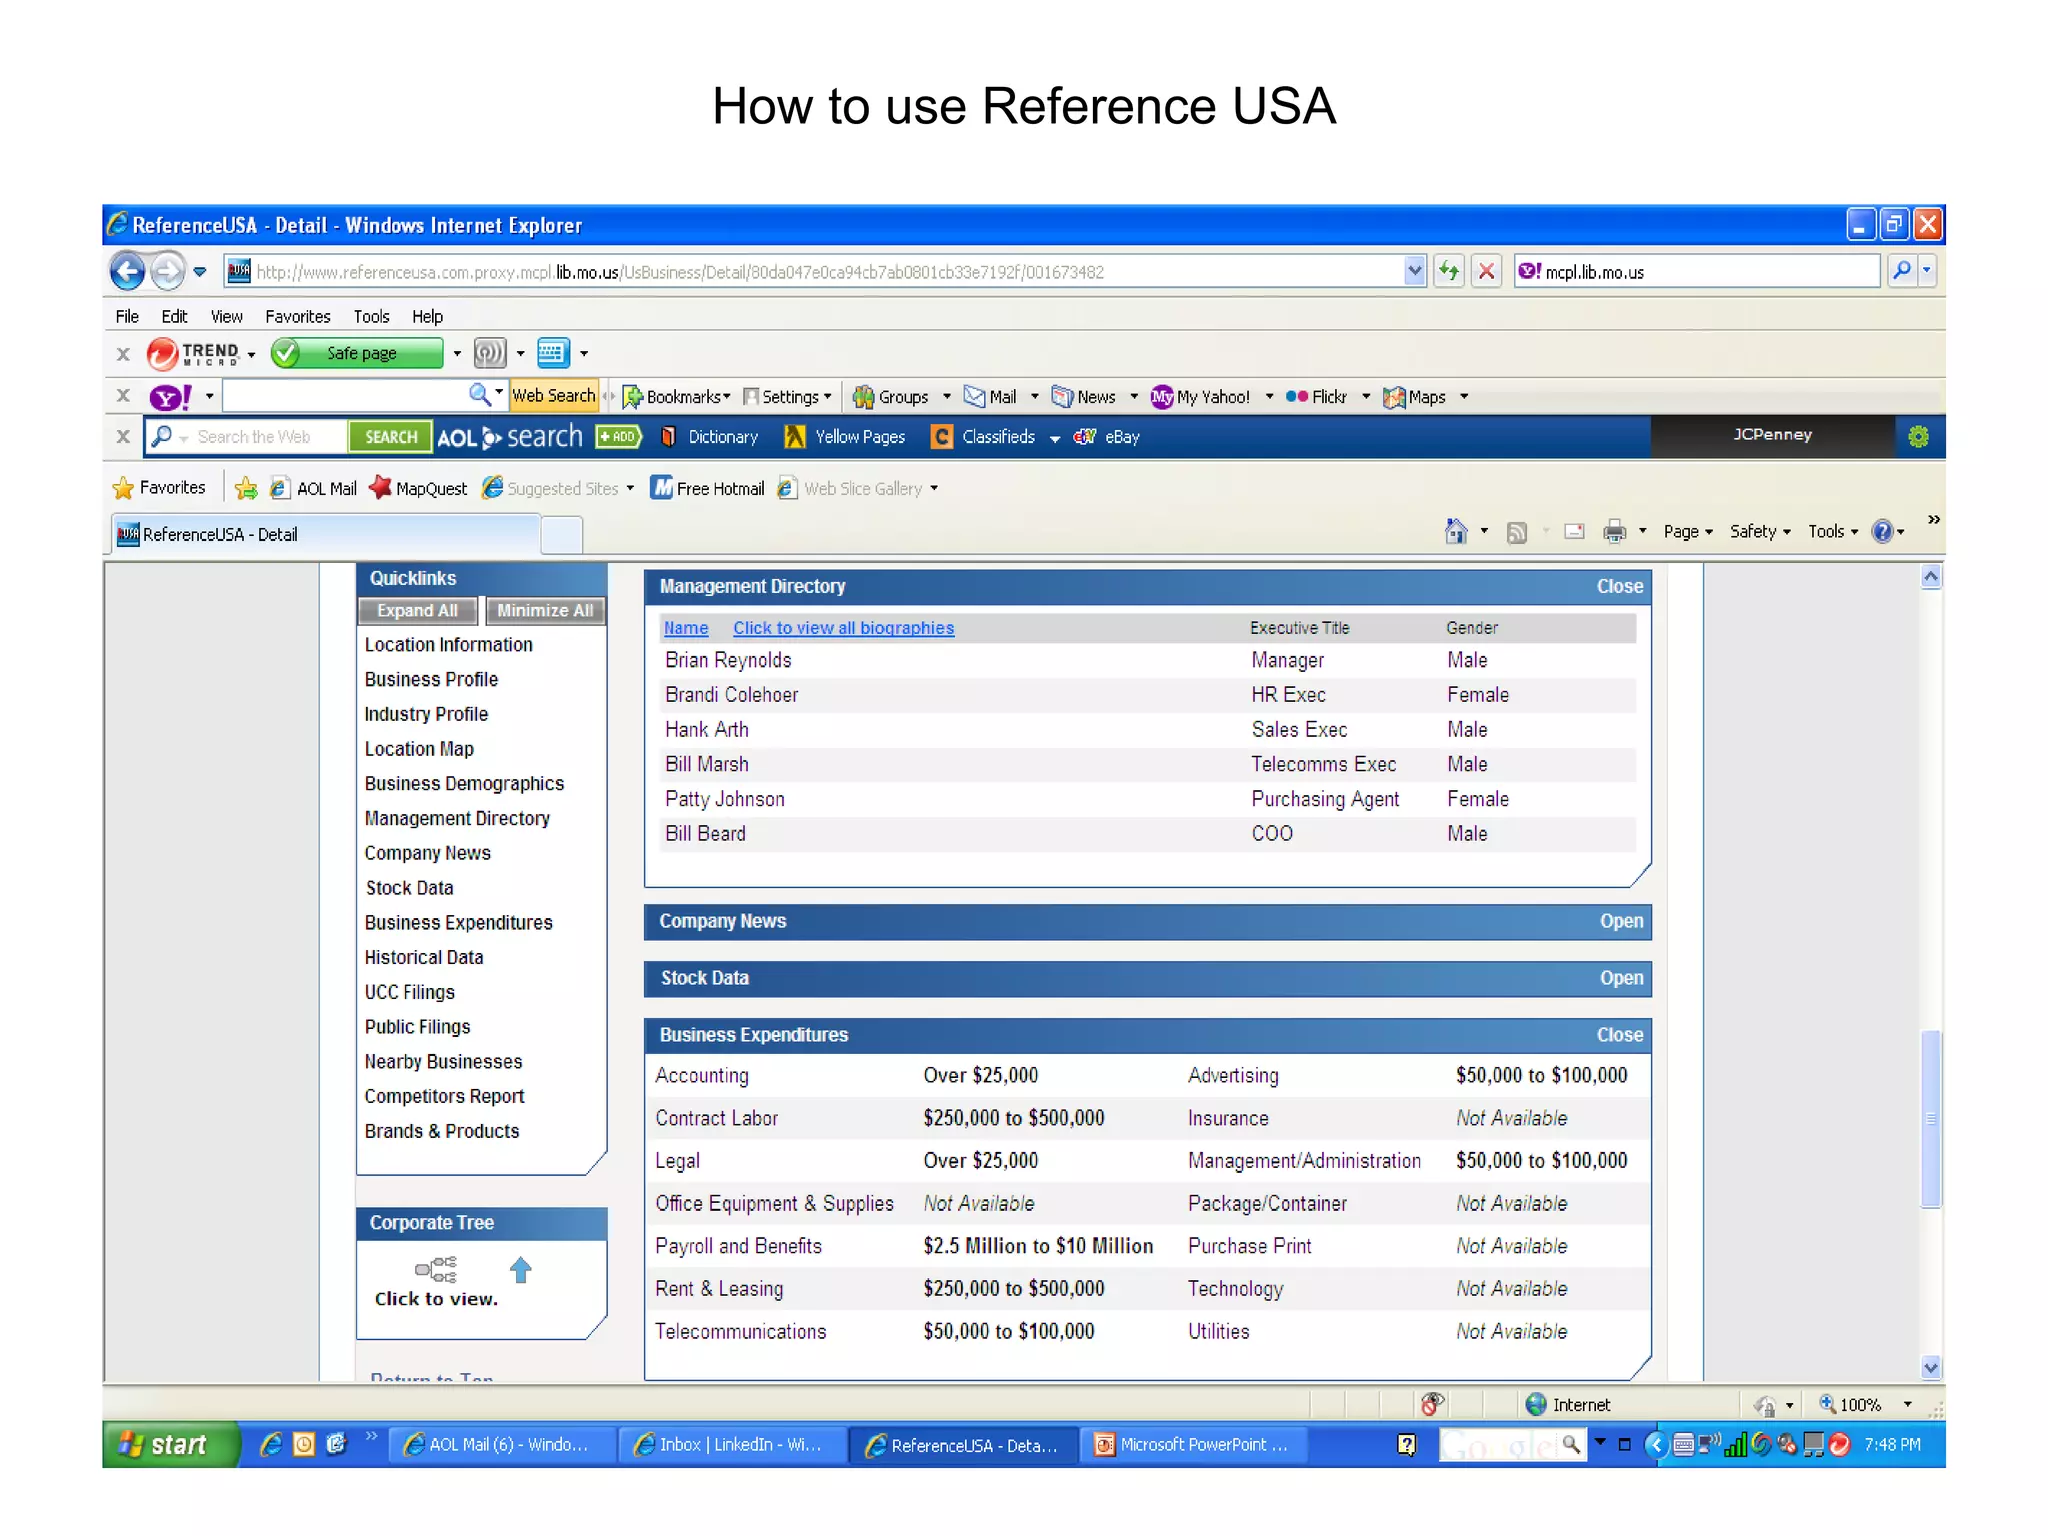Open the Safety menu dropdown
This screenshot has width=2048, height=1536.
1760,532
